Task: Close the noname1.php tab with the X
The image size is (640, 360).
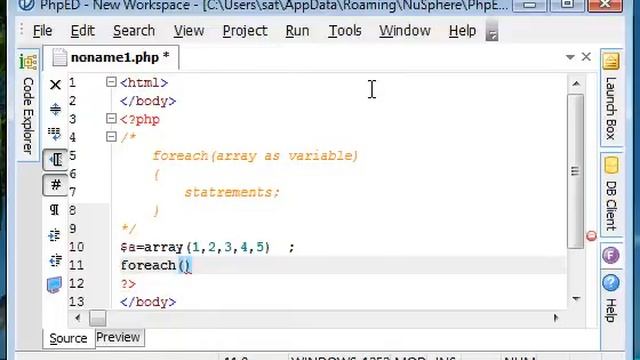Action: click(x=586, y=57)
